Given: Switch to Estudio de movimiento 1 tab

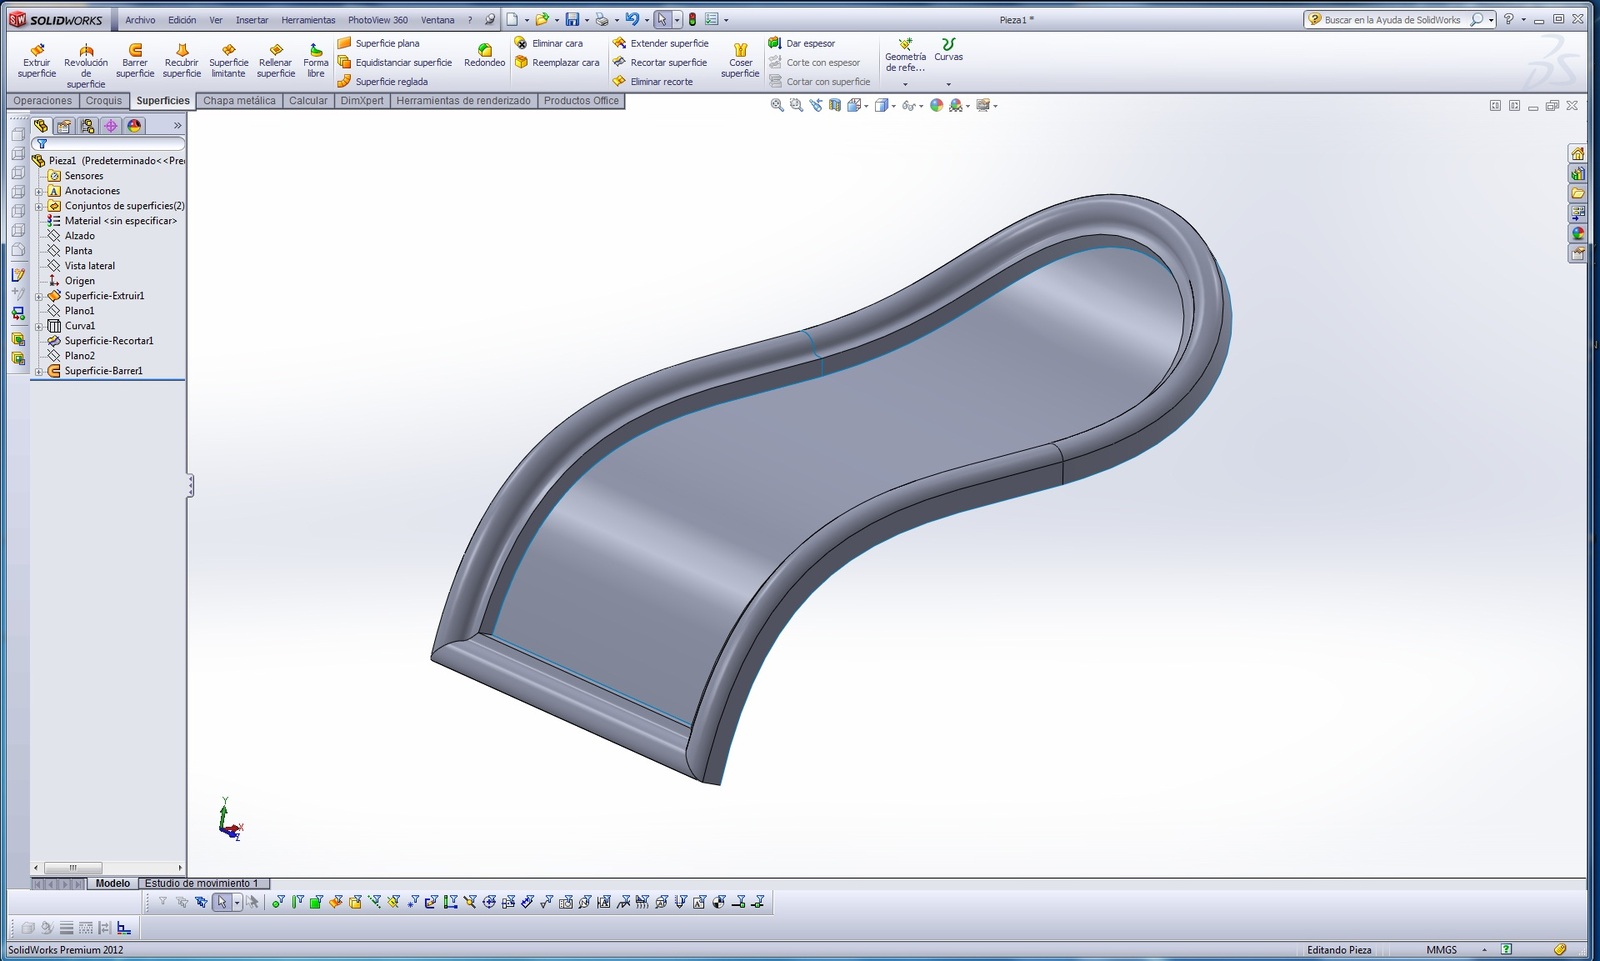Looking at the screenshot, I should pyautogui.click(x=202, y=883).
